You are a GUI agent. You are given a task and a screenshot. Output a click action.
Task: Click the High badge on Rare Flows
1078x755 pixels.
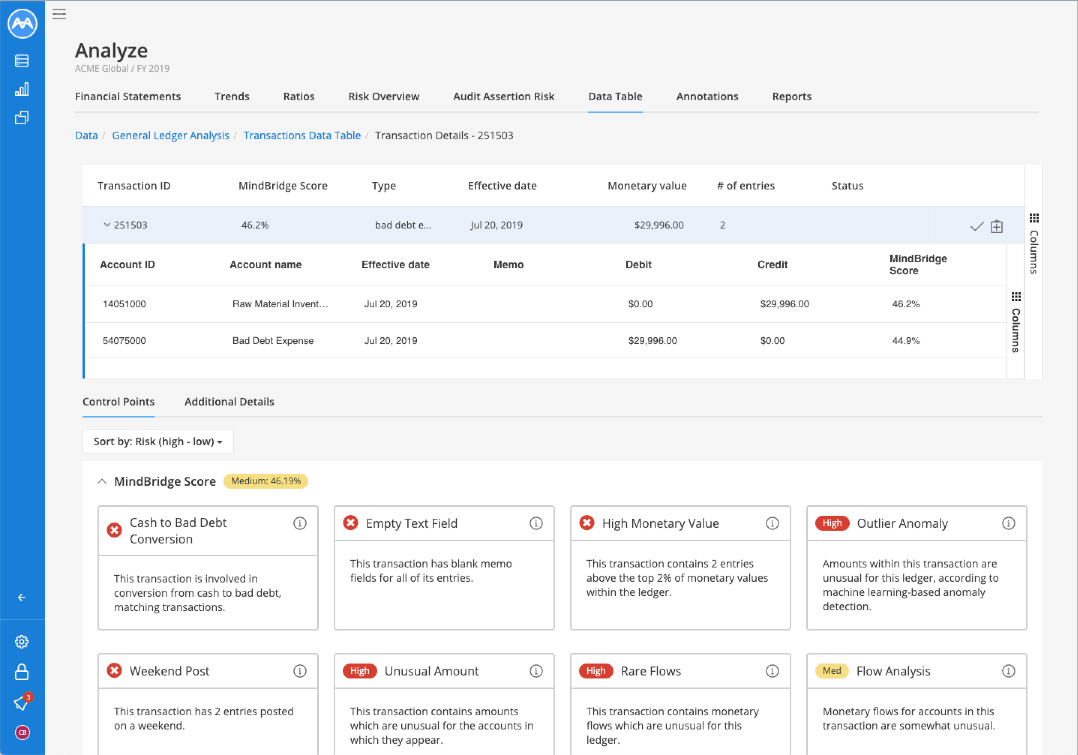tap(596, 671)
